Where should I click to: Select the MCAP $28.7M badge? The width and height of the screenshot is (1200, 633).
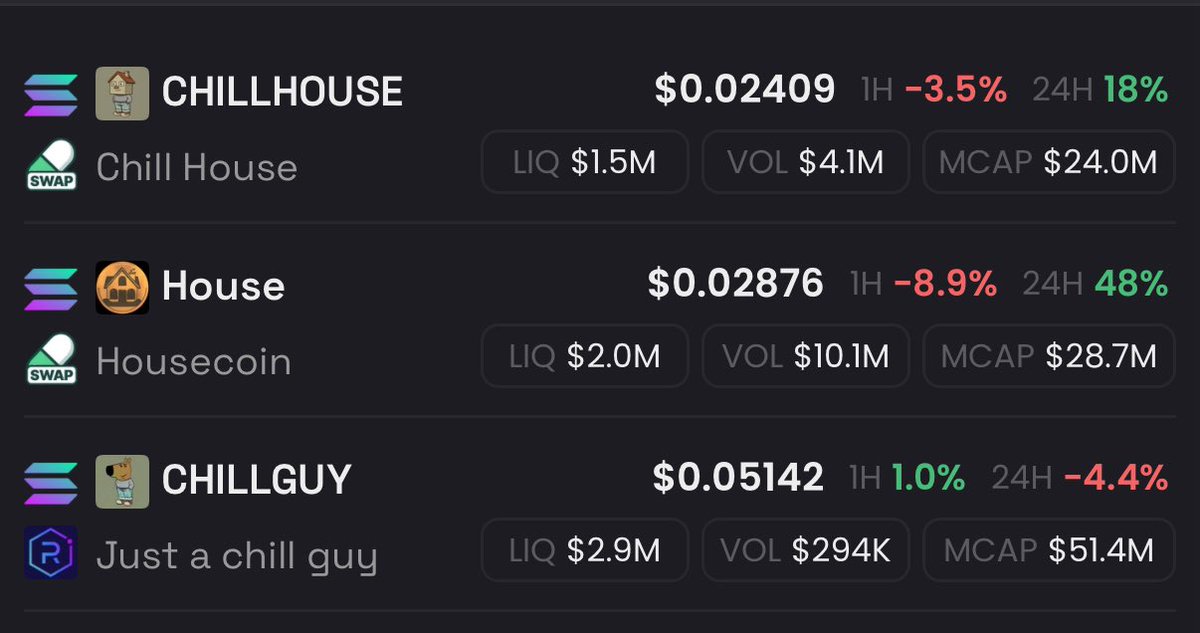pos(1048,356)
